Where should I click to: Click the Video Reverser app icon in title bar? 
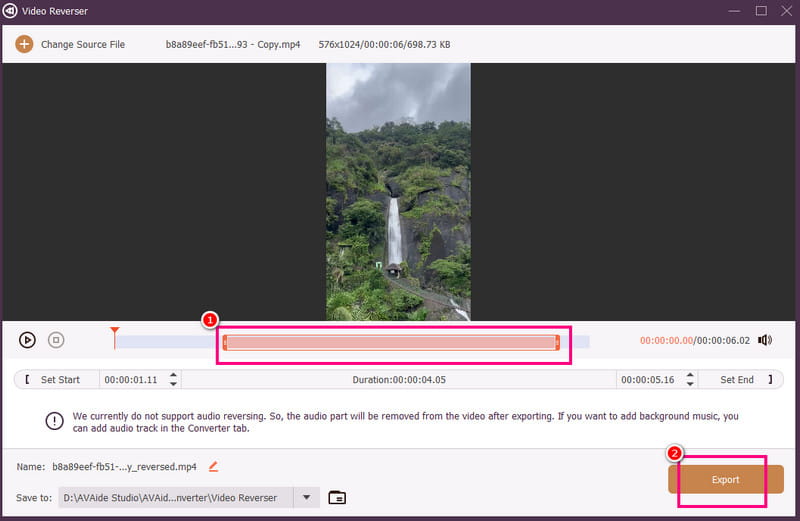10,11
